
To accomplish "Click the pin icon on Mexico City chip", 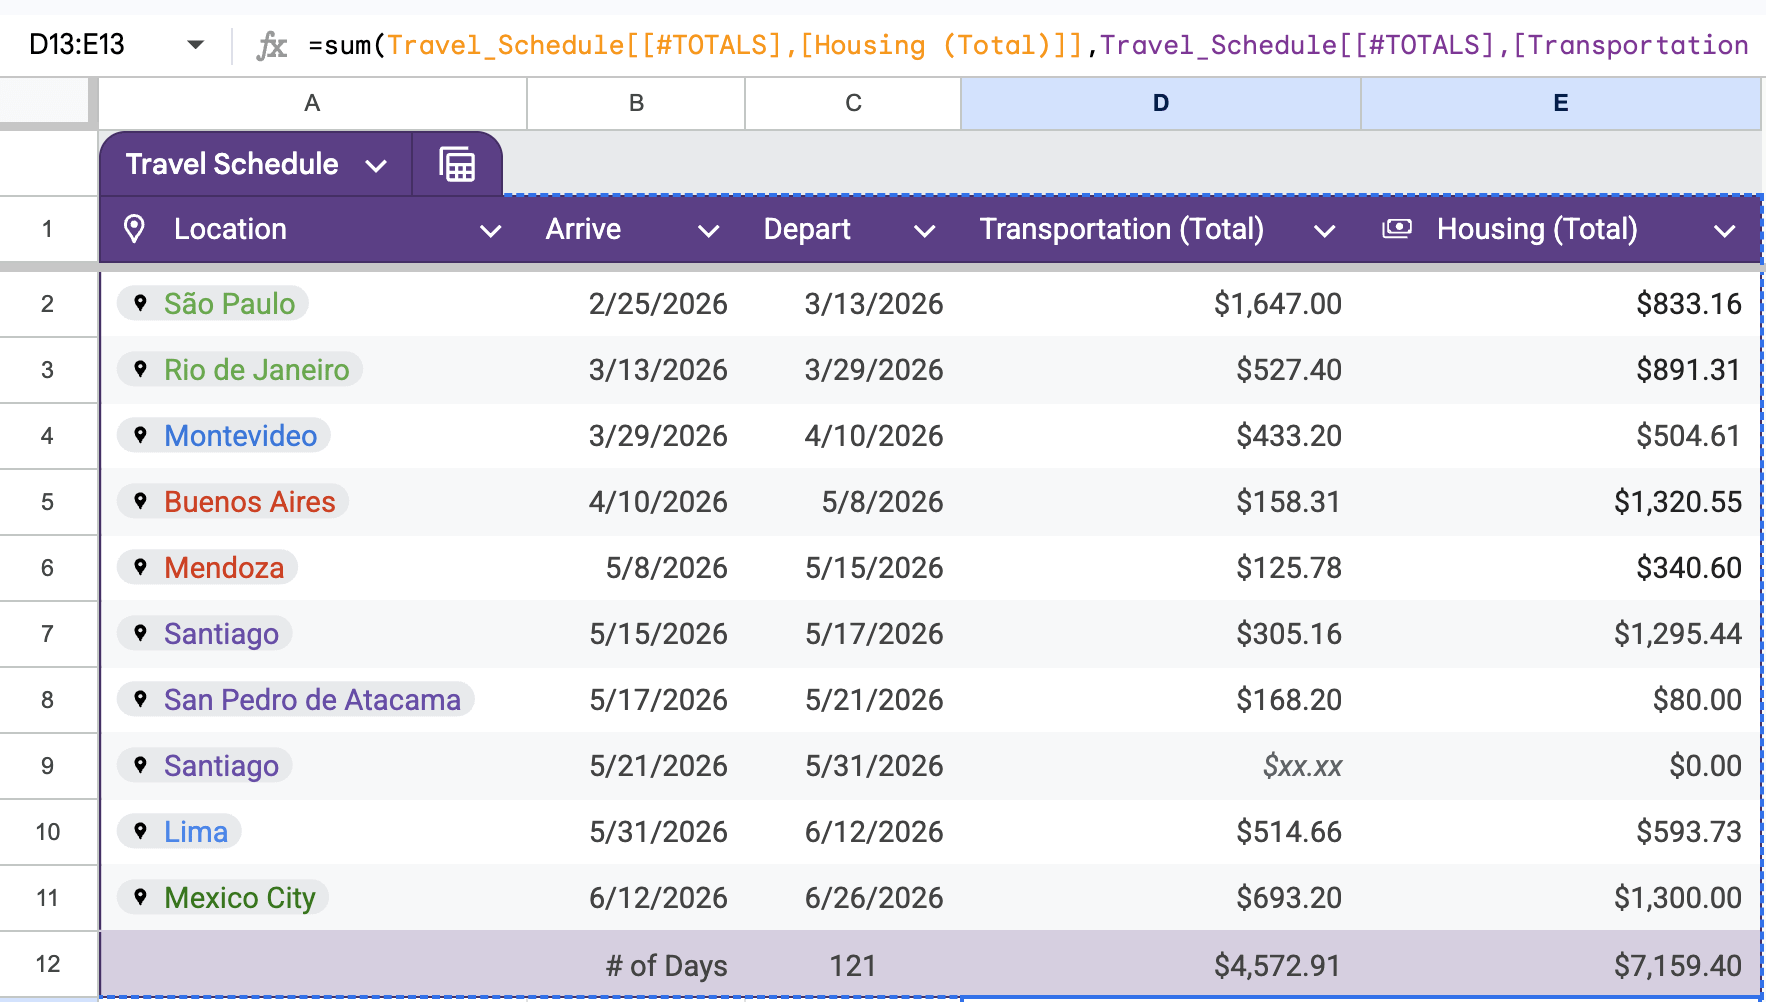I will click(141, 897).
